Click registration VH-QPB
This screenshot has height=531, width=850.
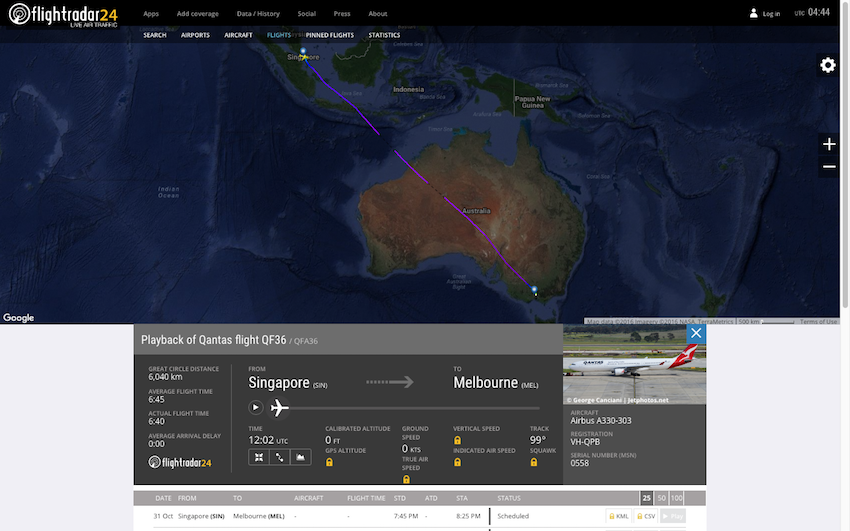[585, 442]
